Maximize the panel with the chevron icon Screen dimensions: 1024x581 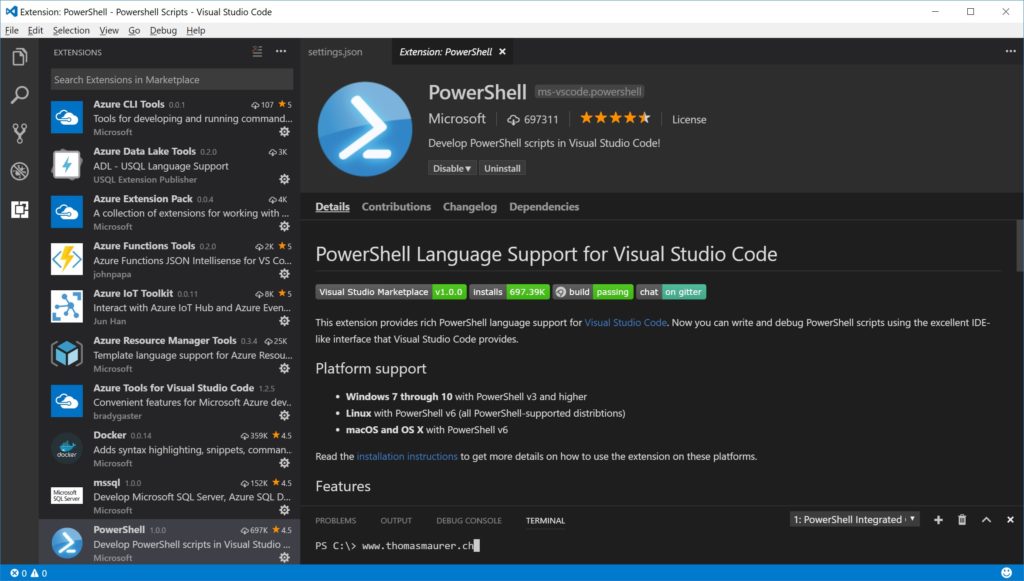click(x=985, y=519)
